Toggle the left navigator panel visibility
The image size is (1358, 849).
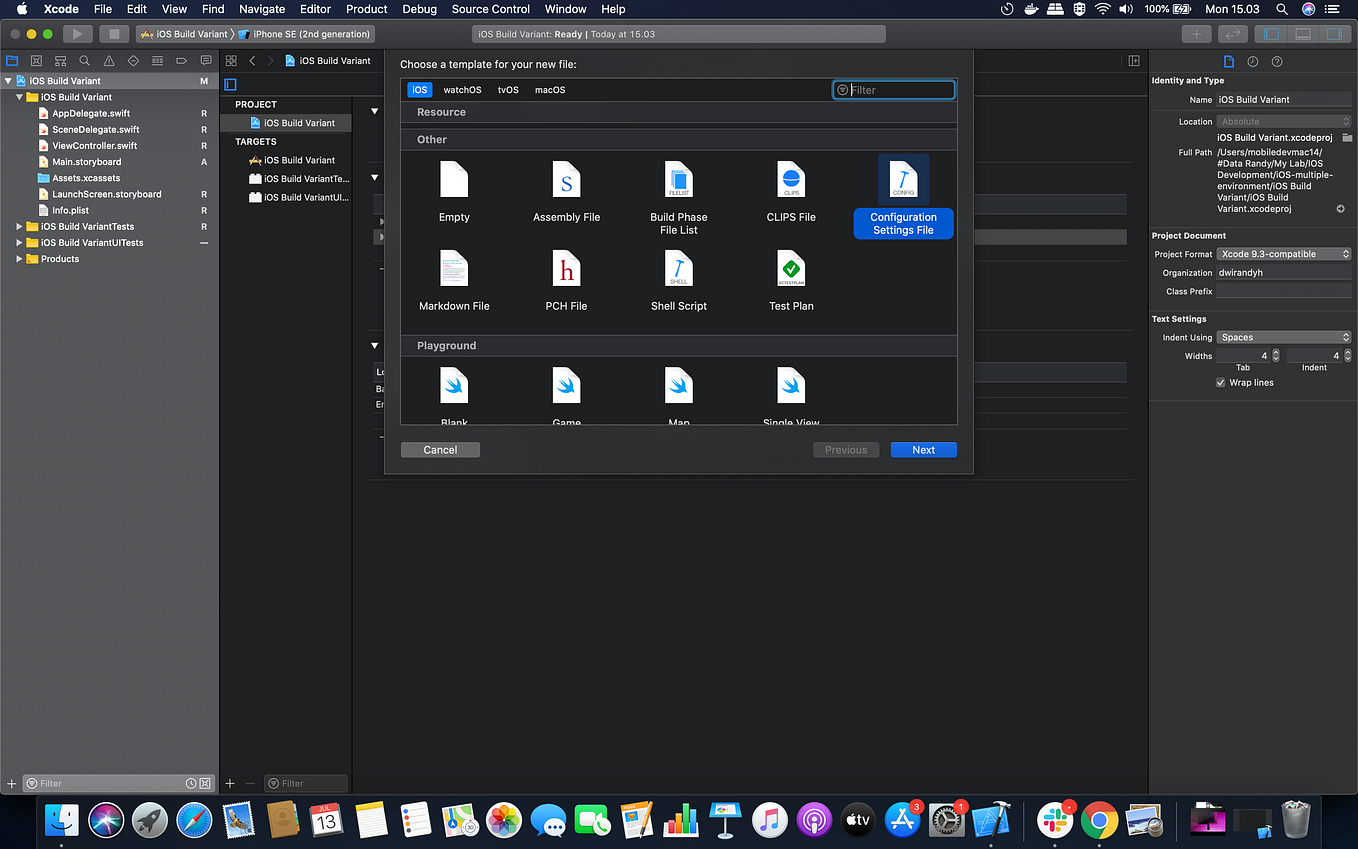pos(1272,34)
